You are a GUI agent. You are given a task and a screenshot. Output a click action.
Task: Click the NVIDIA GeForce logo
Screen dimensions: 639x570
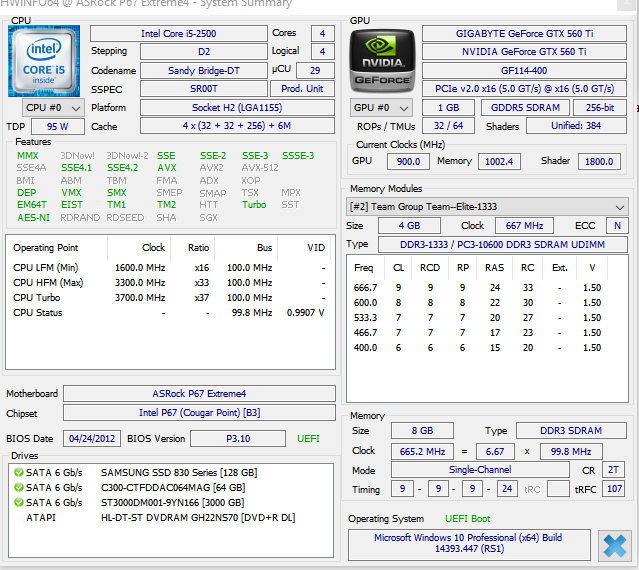click(382, 61)
